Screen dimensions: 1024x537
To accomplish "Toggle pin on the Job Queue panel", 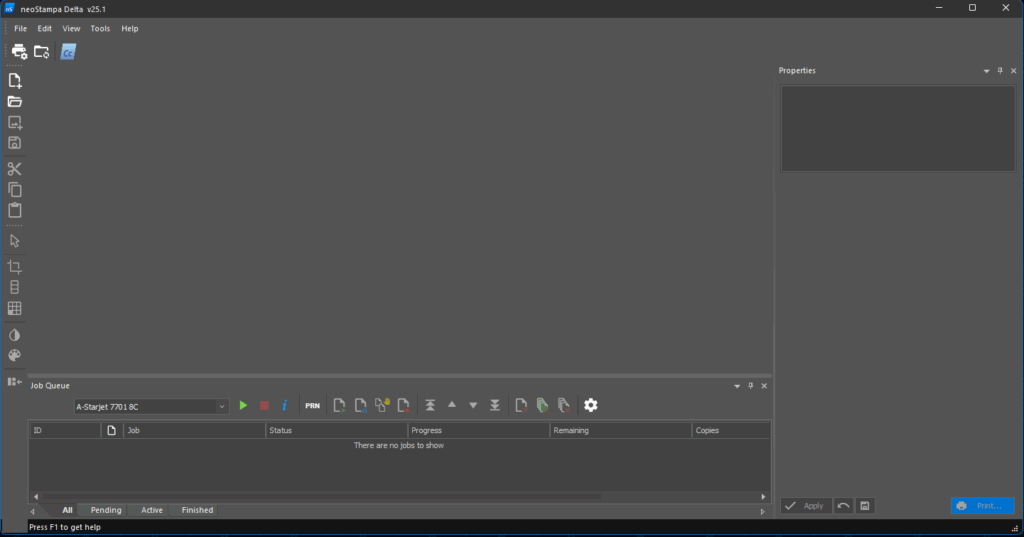I will point(751,386).
